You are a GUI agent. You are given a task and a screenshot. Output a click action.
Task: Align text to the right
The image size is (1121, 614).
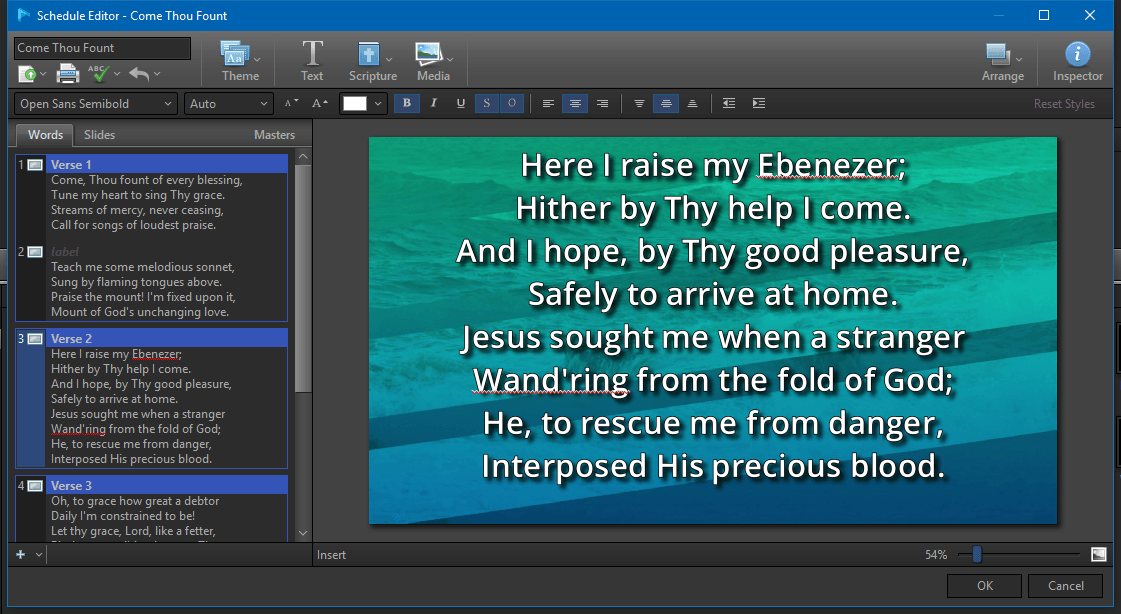click(602, 103)
